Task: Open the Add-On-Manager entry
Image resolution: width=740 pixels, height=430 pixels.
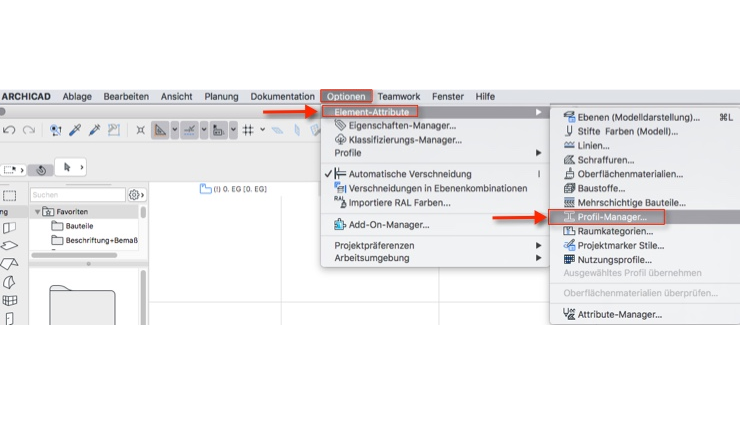Action: tap(435, 225)
